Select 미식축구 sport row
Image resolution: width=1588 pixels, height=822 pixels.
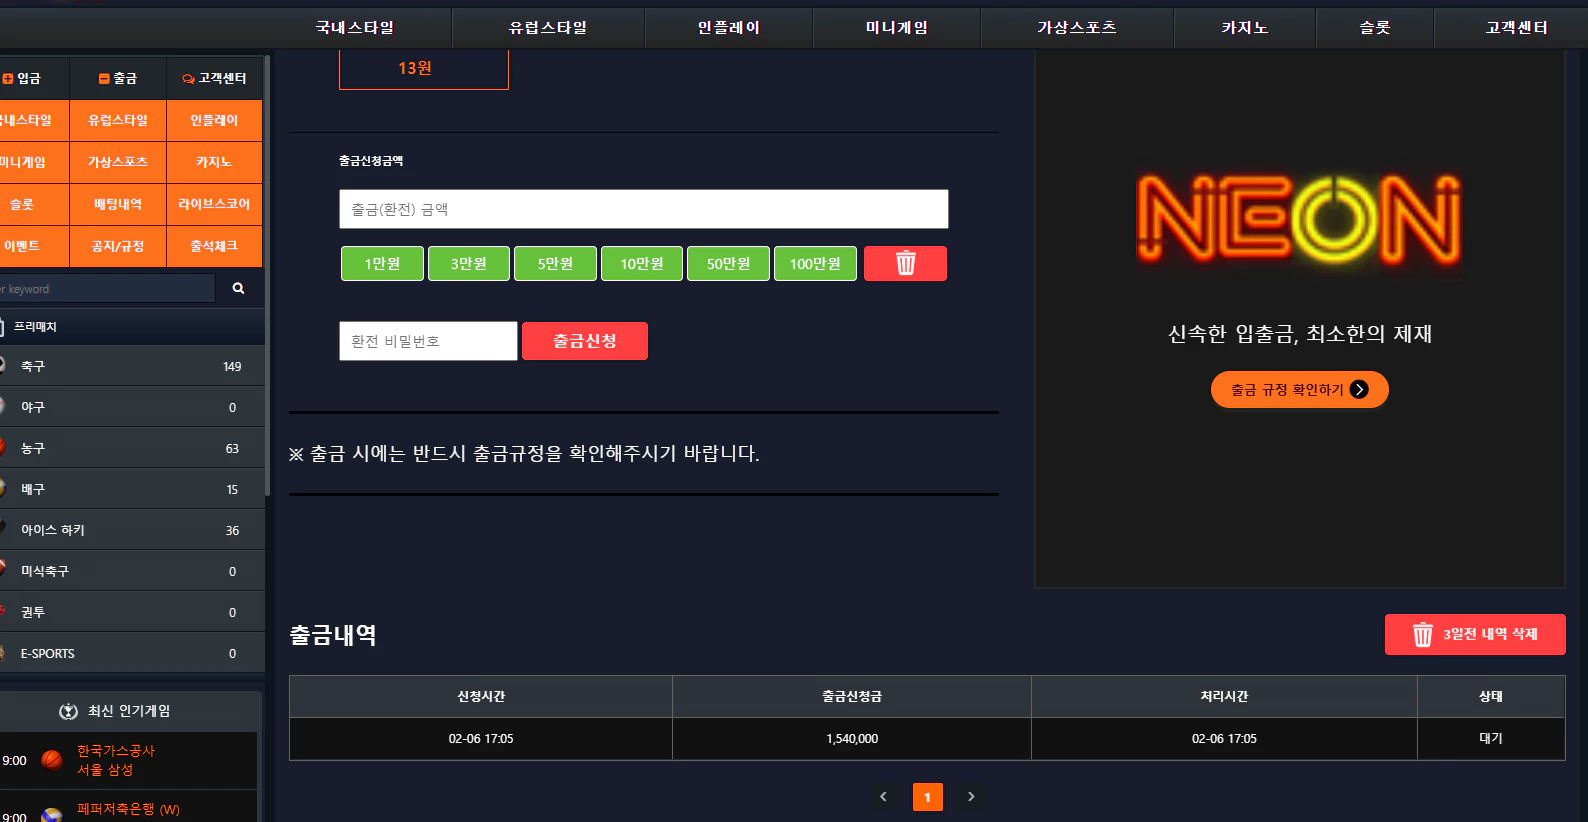pos(132,571)
